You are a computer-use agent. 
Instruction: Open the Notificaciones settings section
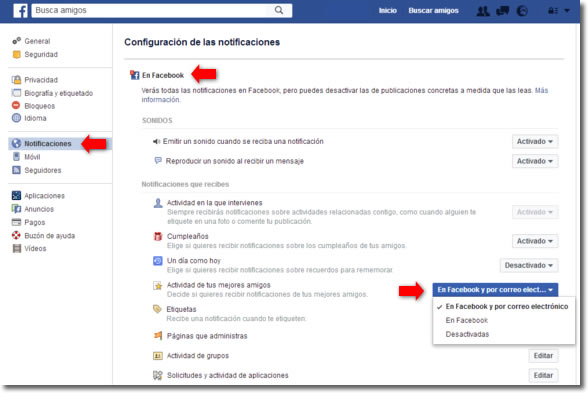click(x=48, y=144)
